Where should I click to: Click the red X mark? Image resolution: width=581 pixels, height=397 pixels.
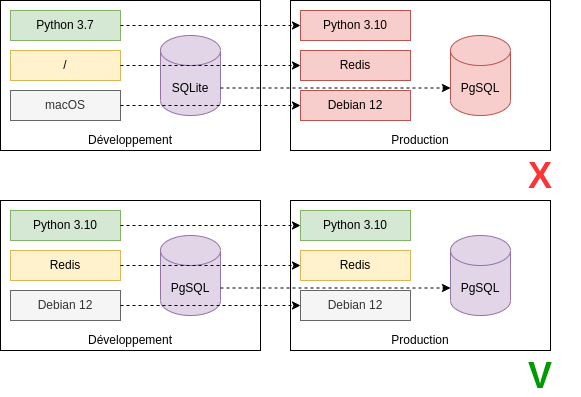point(540,175)
